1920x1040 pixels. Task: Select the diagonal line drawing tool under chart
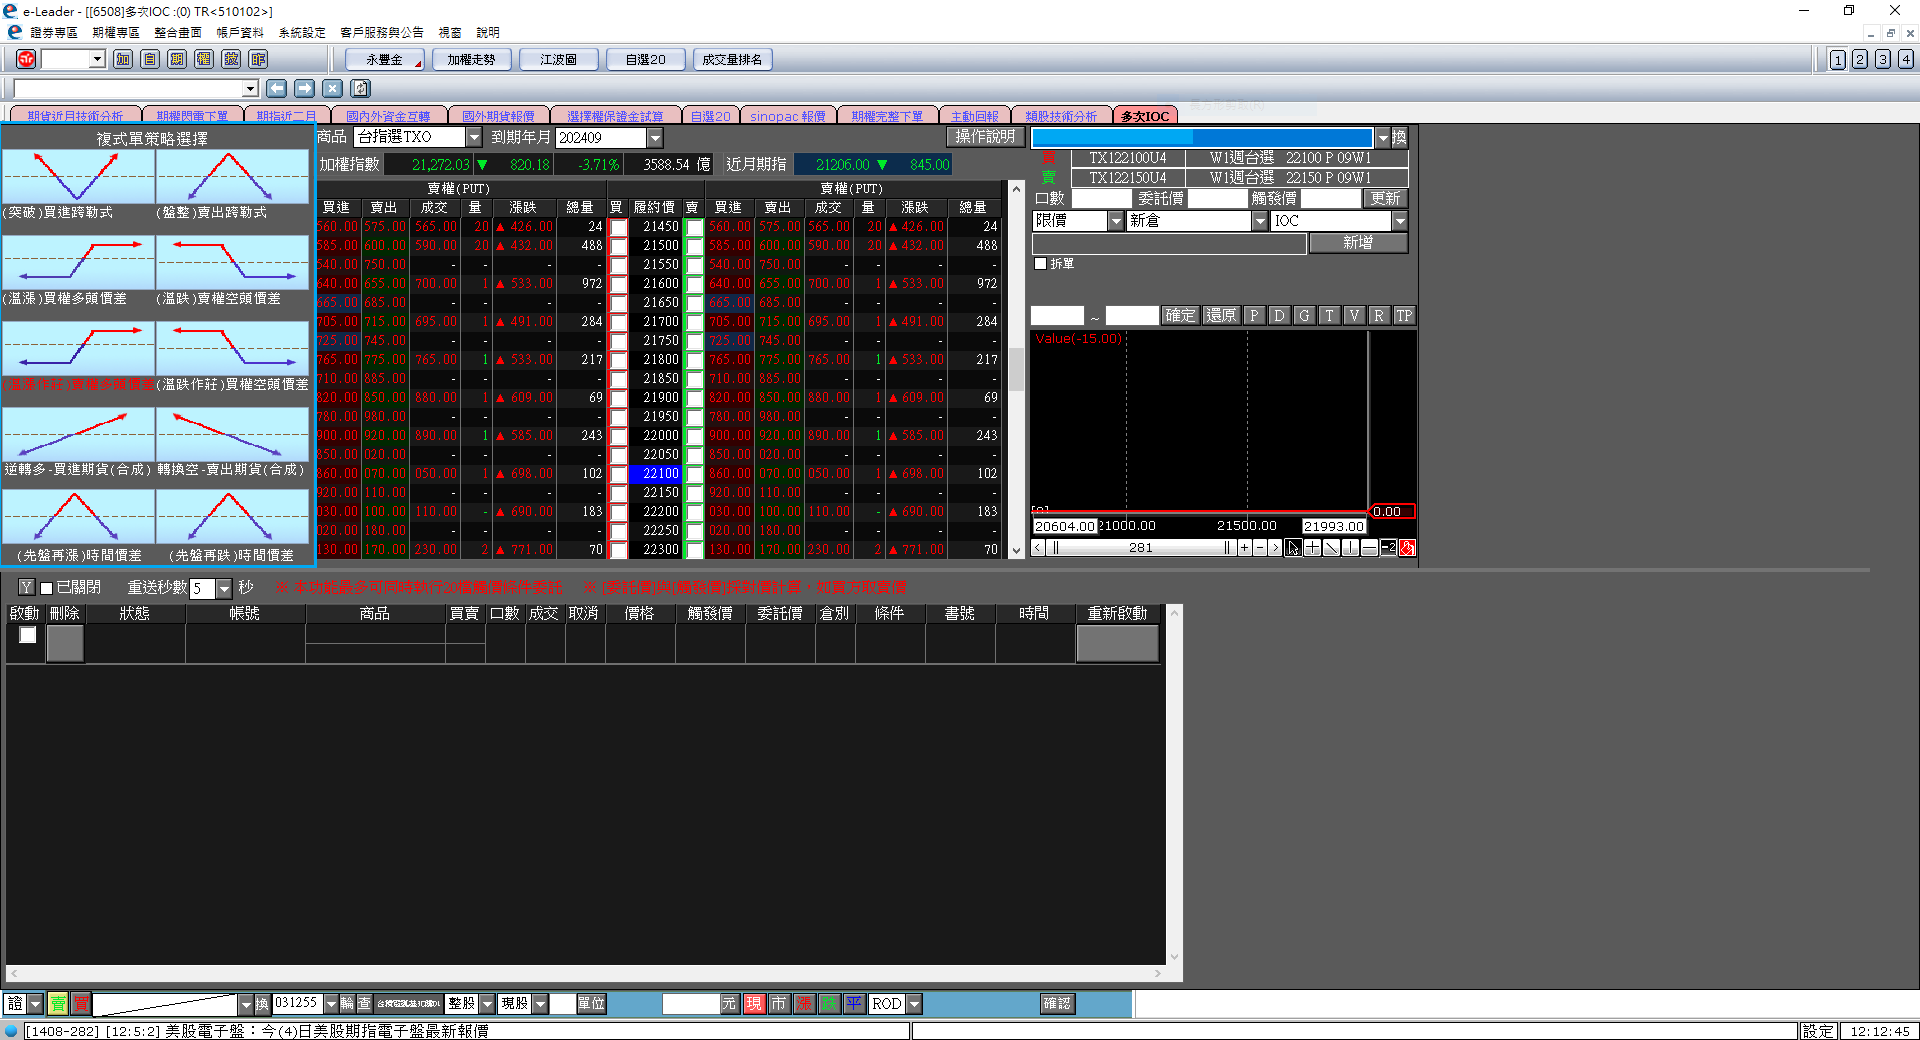click(x=1331, y=548)
